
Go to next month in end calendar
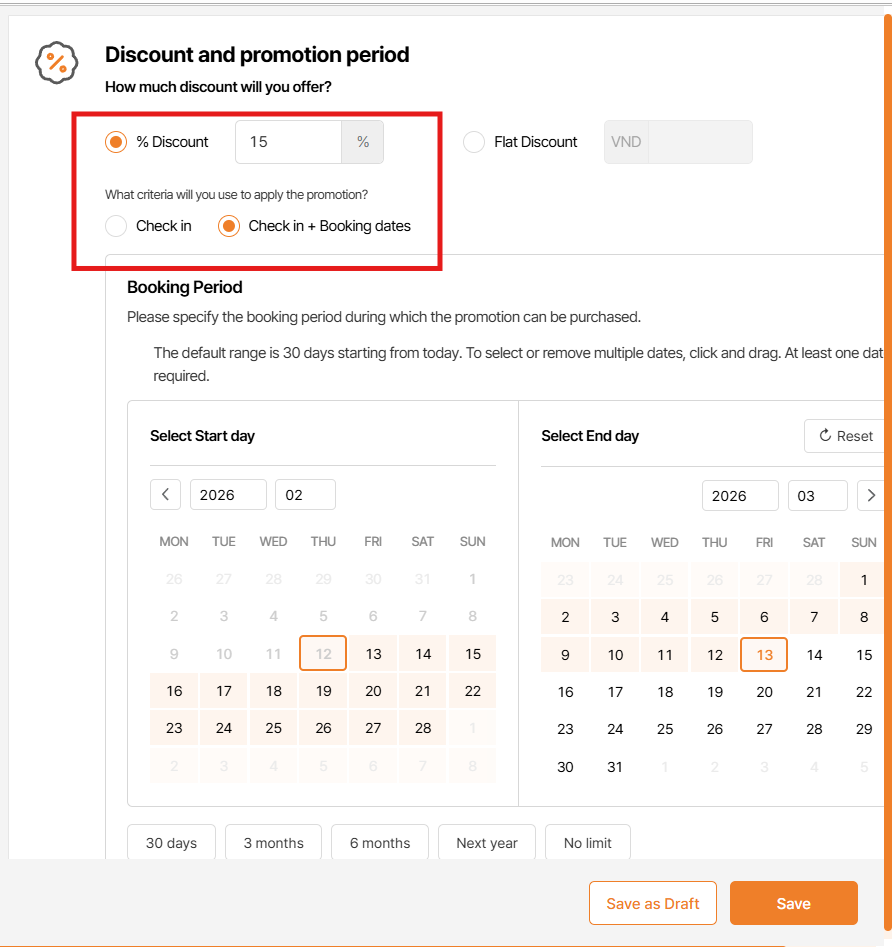(x=871, y=495)
